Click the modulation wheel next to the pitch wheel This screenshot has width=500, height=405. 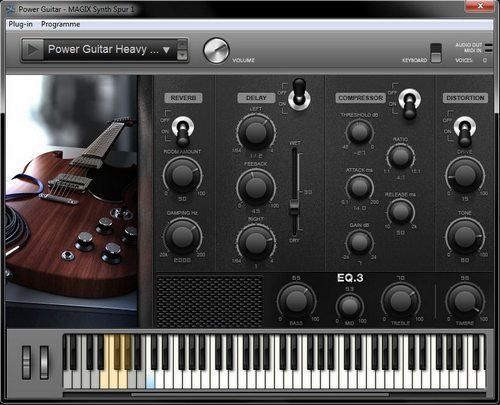(44, 362)
